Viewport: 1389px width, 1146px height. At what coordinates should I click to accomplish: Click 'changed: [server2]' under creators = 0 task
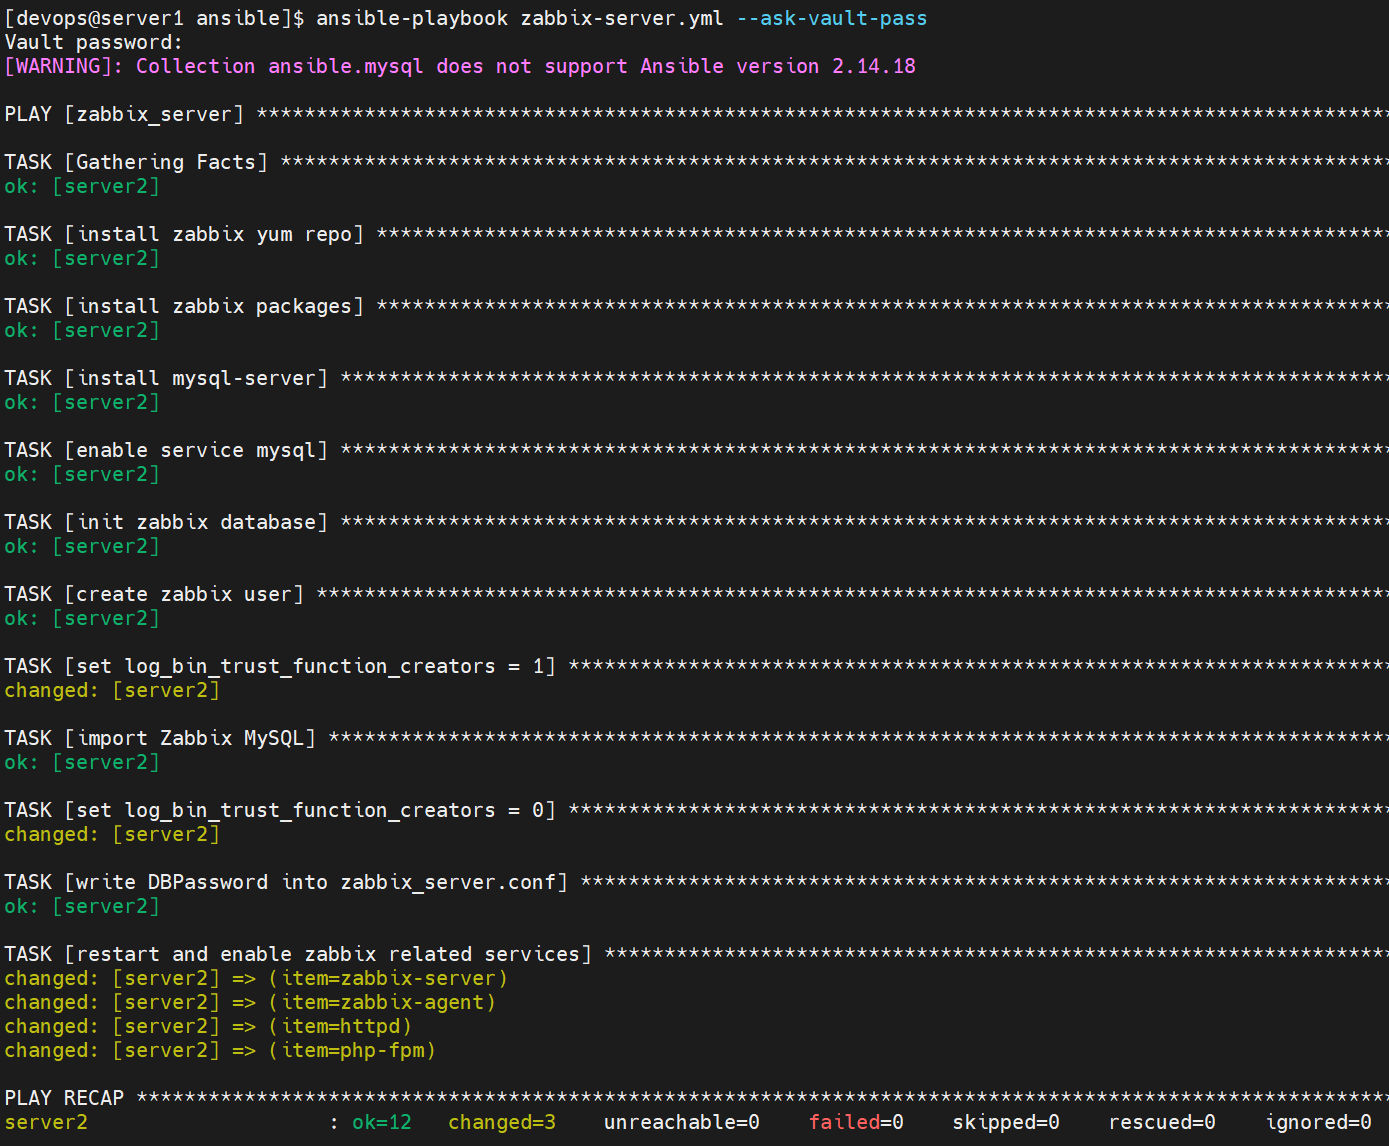pyautogui.click(x=112, y=834)
